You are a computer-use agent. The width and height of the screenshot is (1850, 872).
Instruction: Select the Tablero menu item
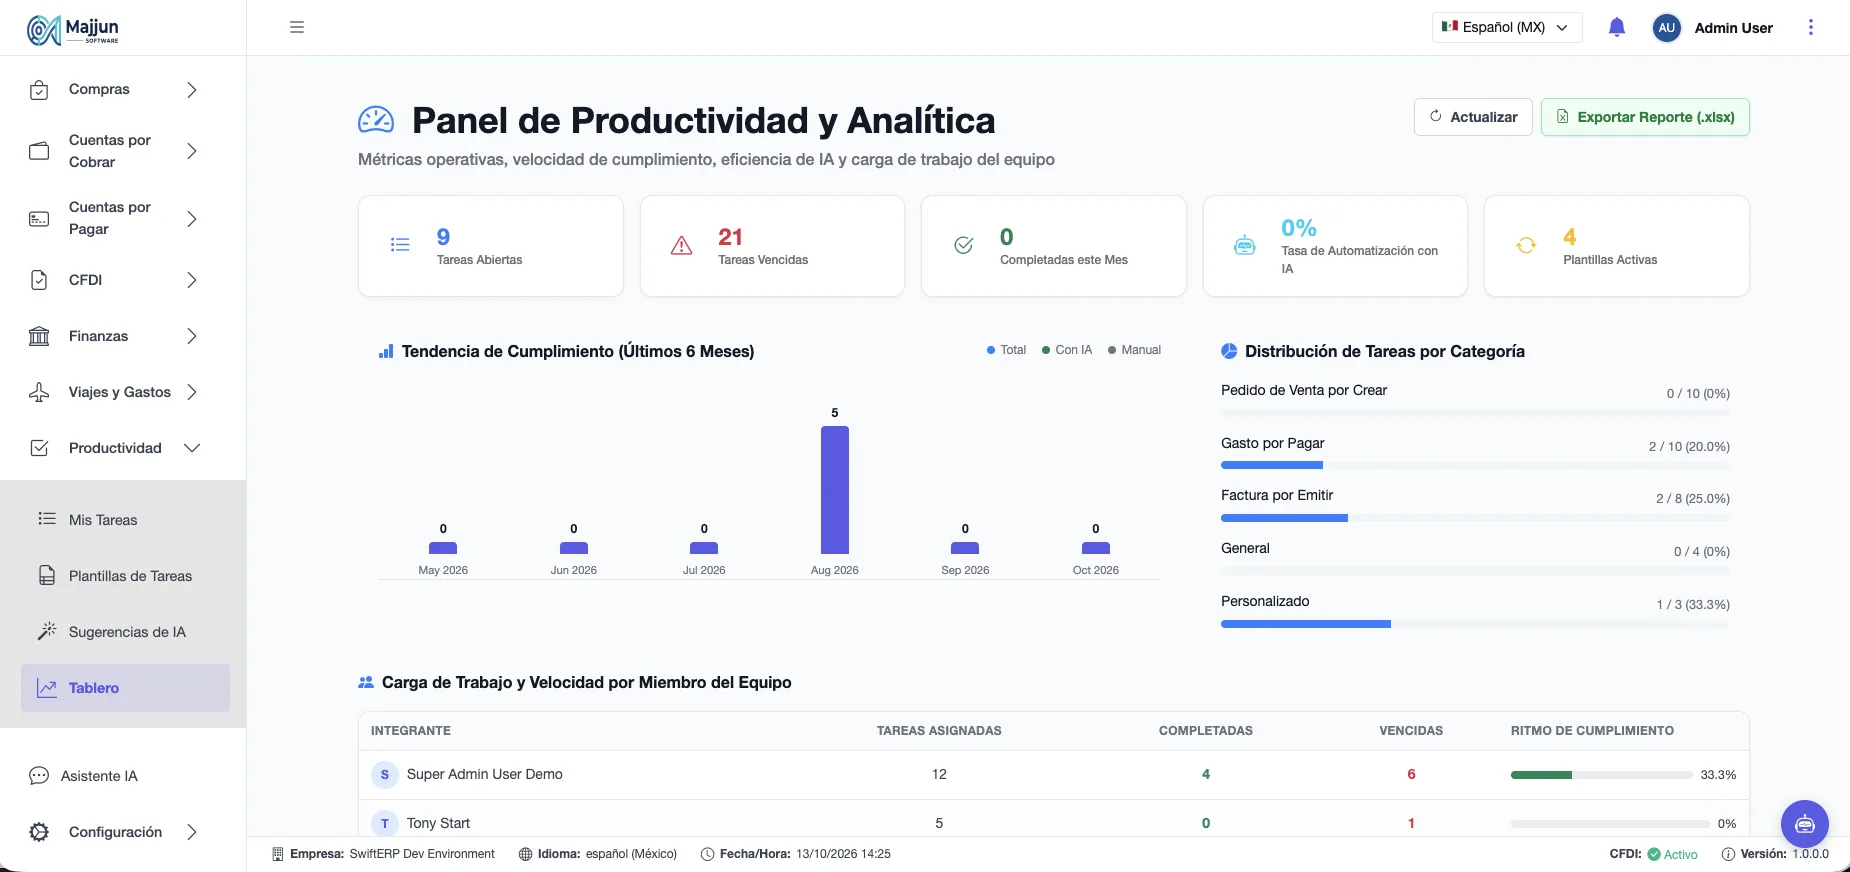coord(125,688)
